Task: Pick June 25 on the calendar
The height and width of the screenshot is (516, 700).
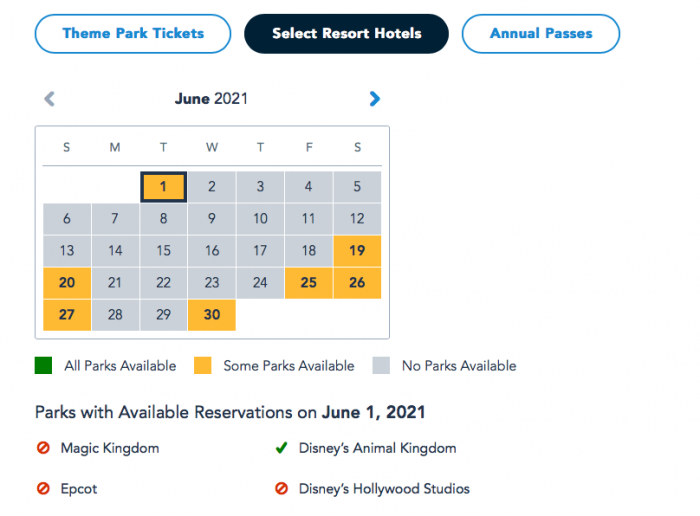Action: [x=308, y=283]
